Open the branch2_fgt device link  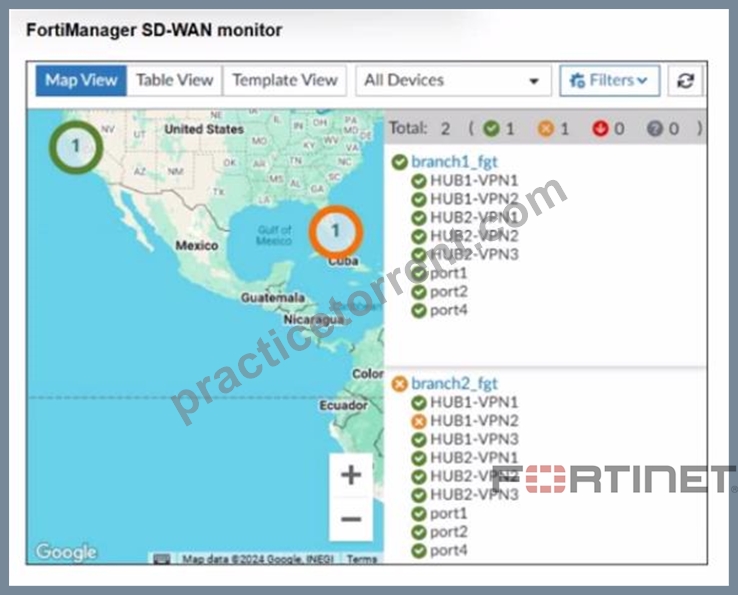click(x=454, y=384)
